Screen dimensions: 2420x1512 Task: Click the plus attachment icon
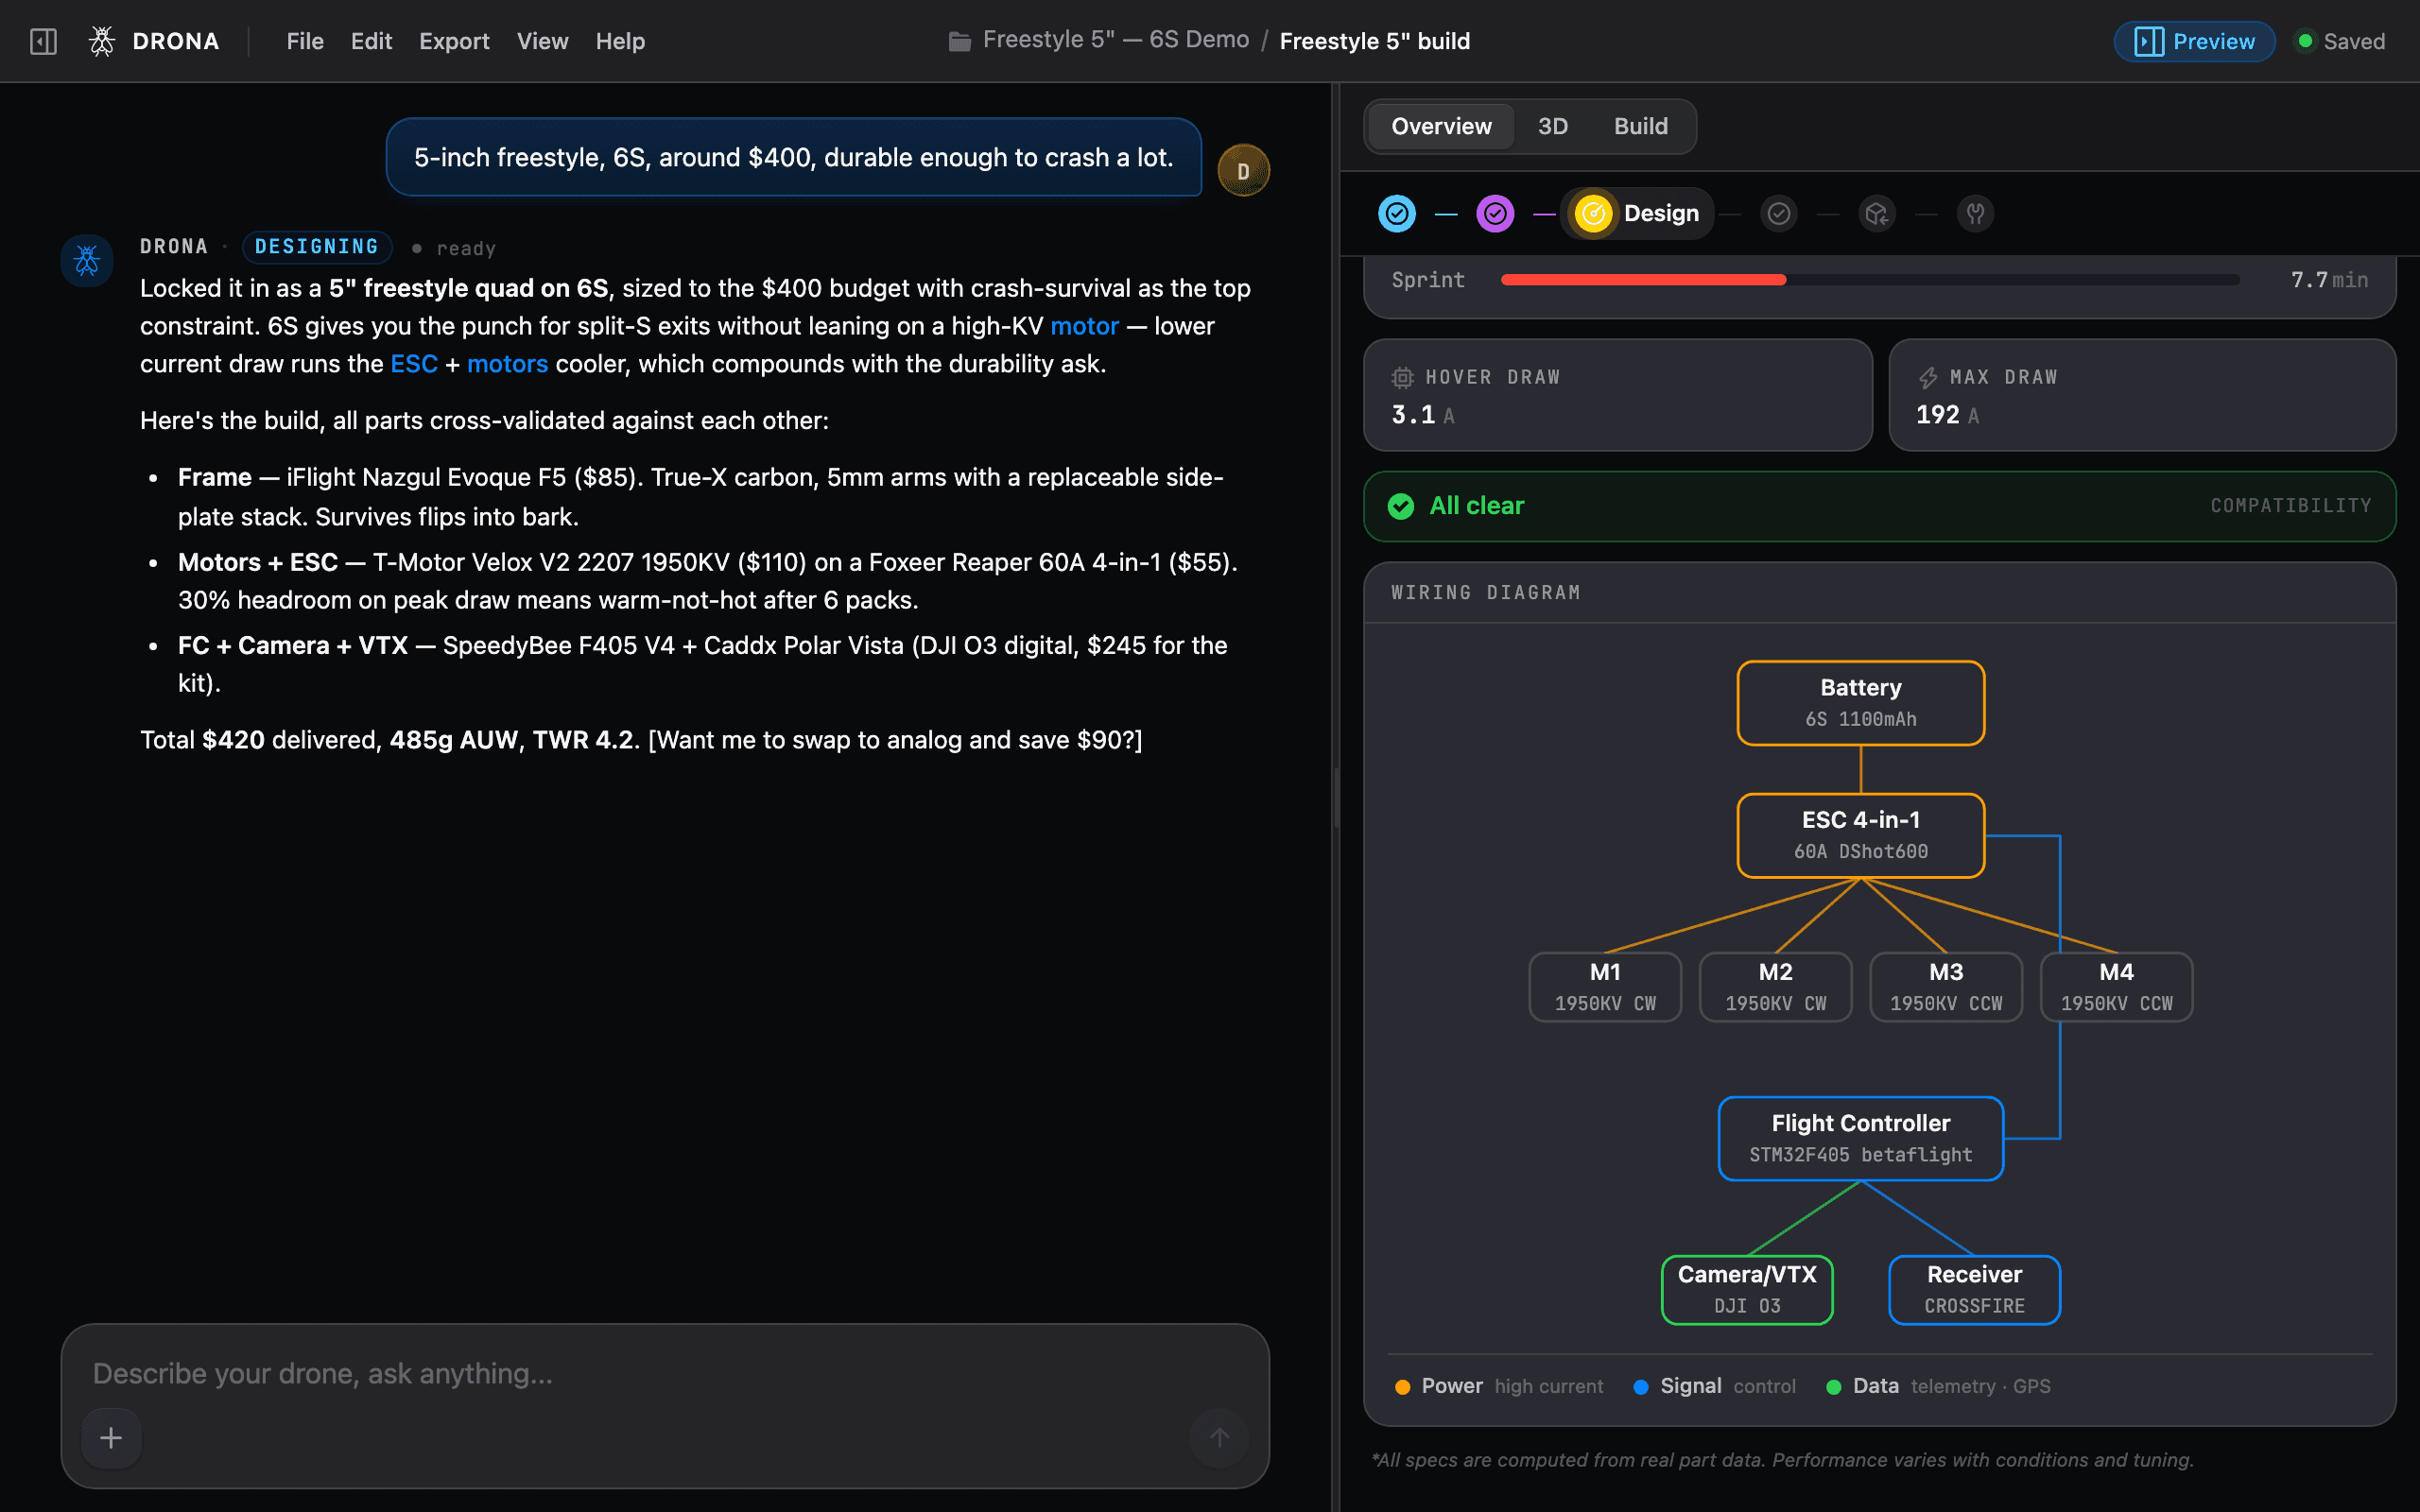point(111,1438)
